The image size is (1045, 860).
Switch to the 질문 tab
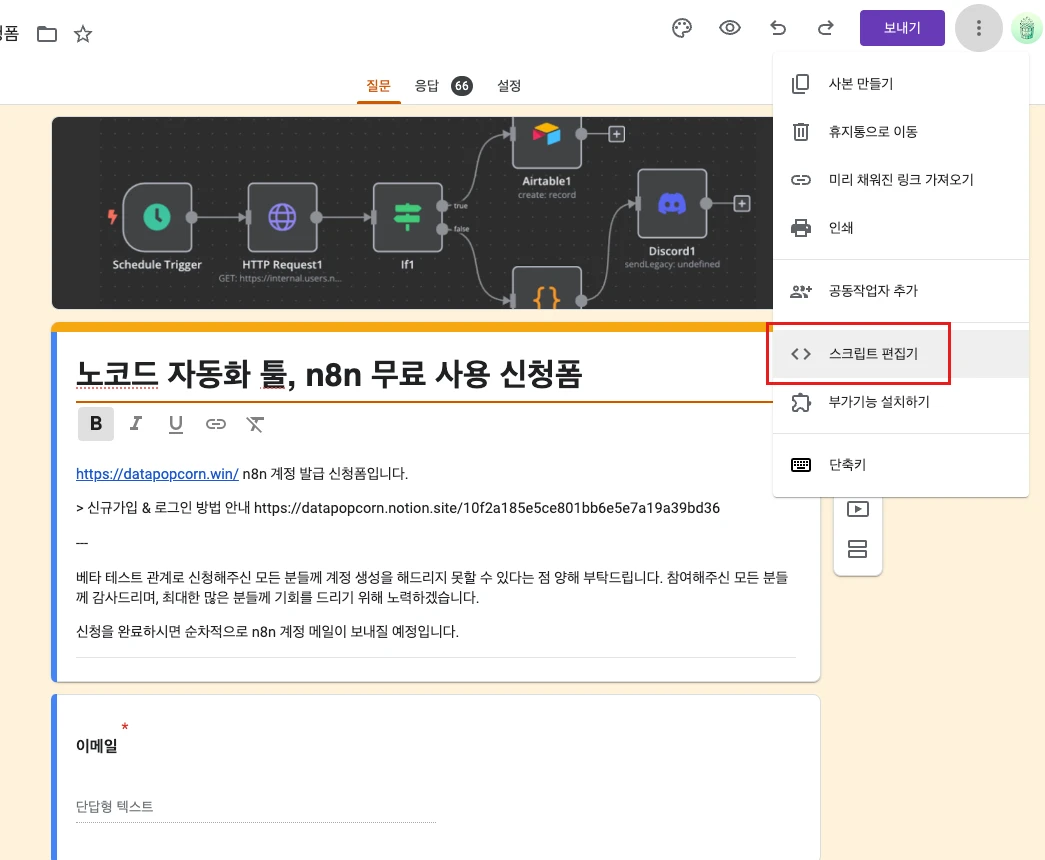click(378, 85)
